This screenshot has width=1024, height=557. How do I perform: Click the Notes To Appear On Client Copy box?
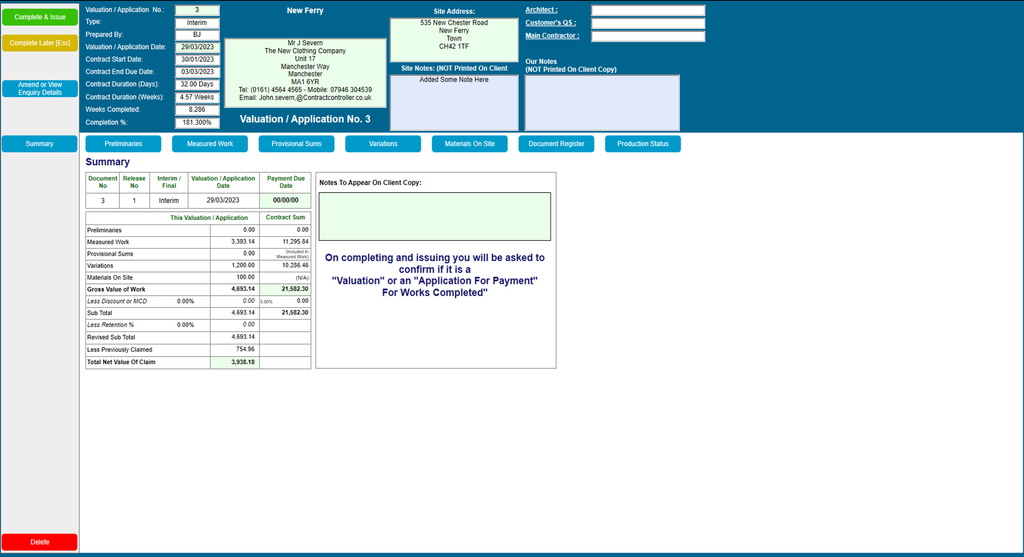pyautogui.click(x=435, y=216)
